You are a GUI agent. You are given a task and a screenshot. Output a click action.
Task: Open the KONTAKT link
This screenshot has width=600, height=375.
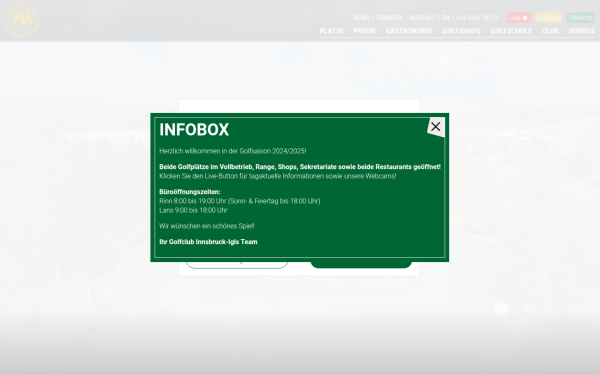coord(422,18)
